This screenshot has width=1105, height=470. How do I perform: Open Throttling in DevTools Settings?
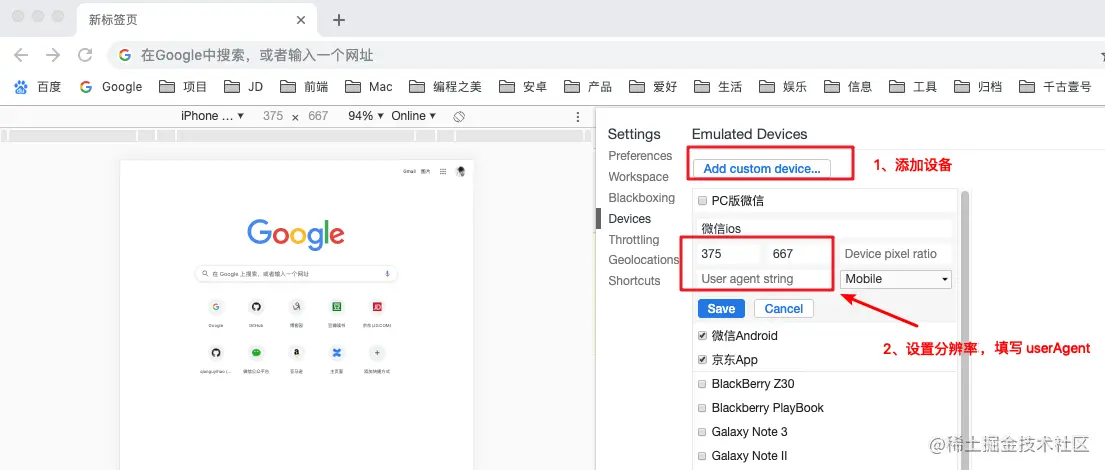tap(634, 240)
